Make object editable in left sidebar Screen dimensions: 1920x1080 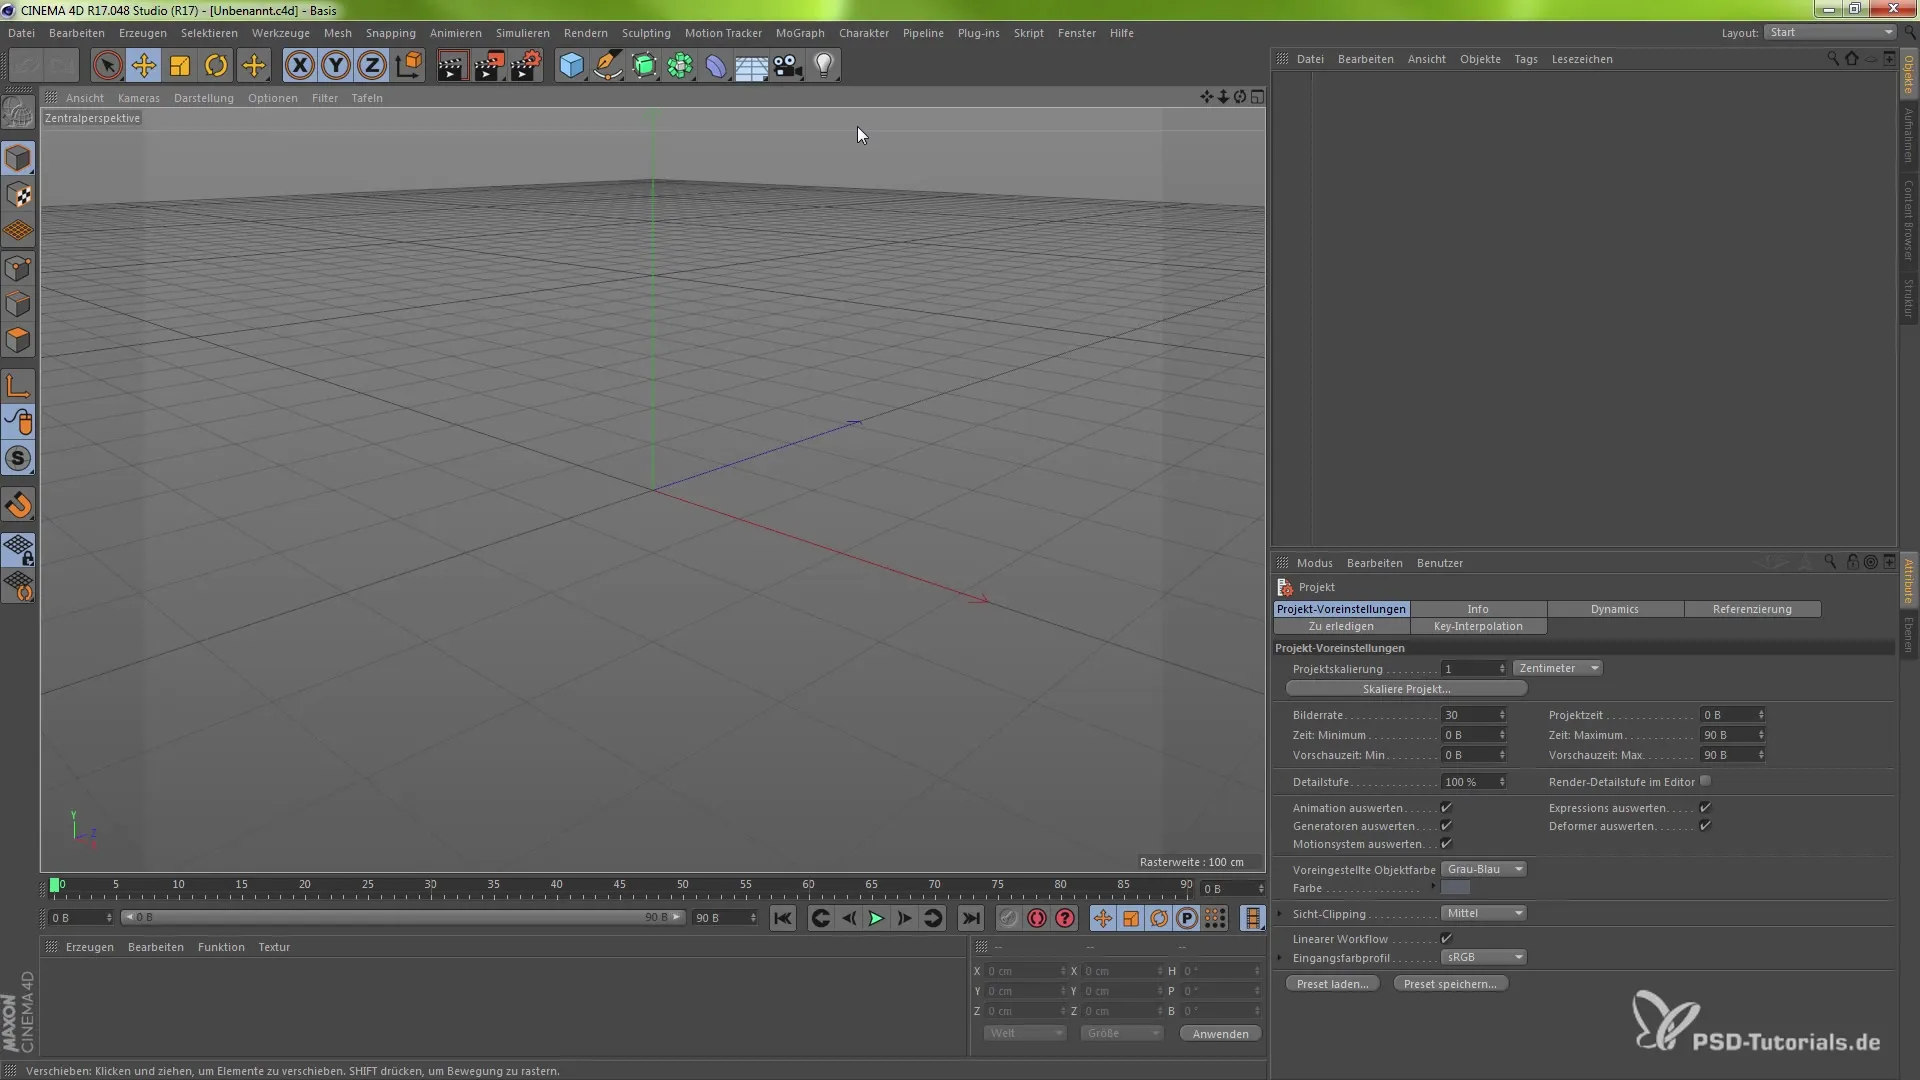[x=18, y=112]
